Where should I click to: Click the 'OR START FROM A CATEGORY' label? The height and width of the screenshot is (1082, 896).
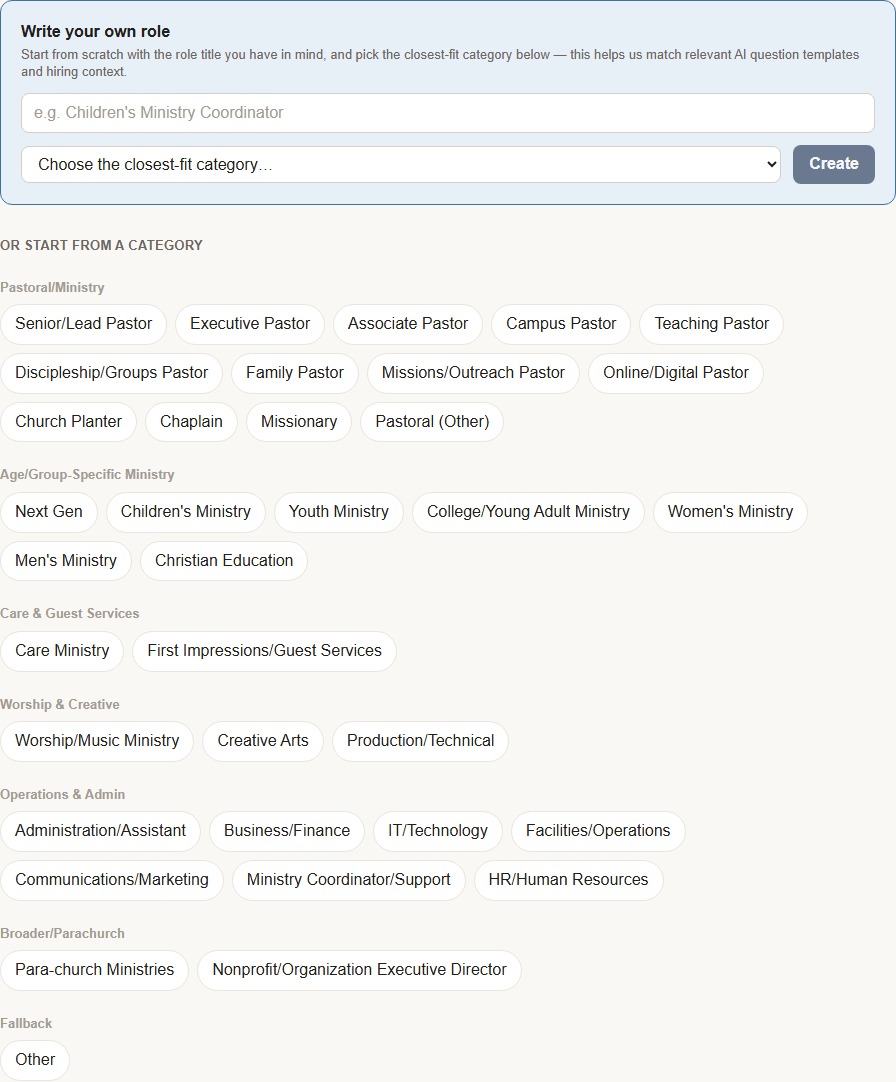pos(101,246)
